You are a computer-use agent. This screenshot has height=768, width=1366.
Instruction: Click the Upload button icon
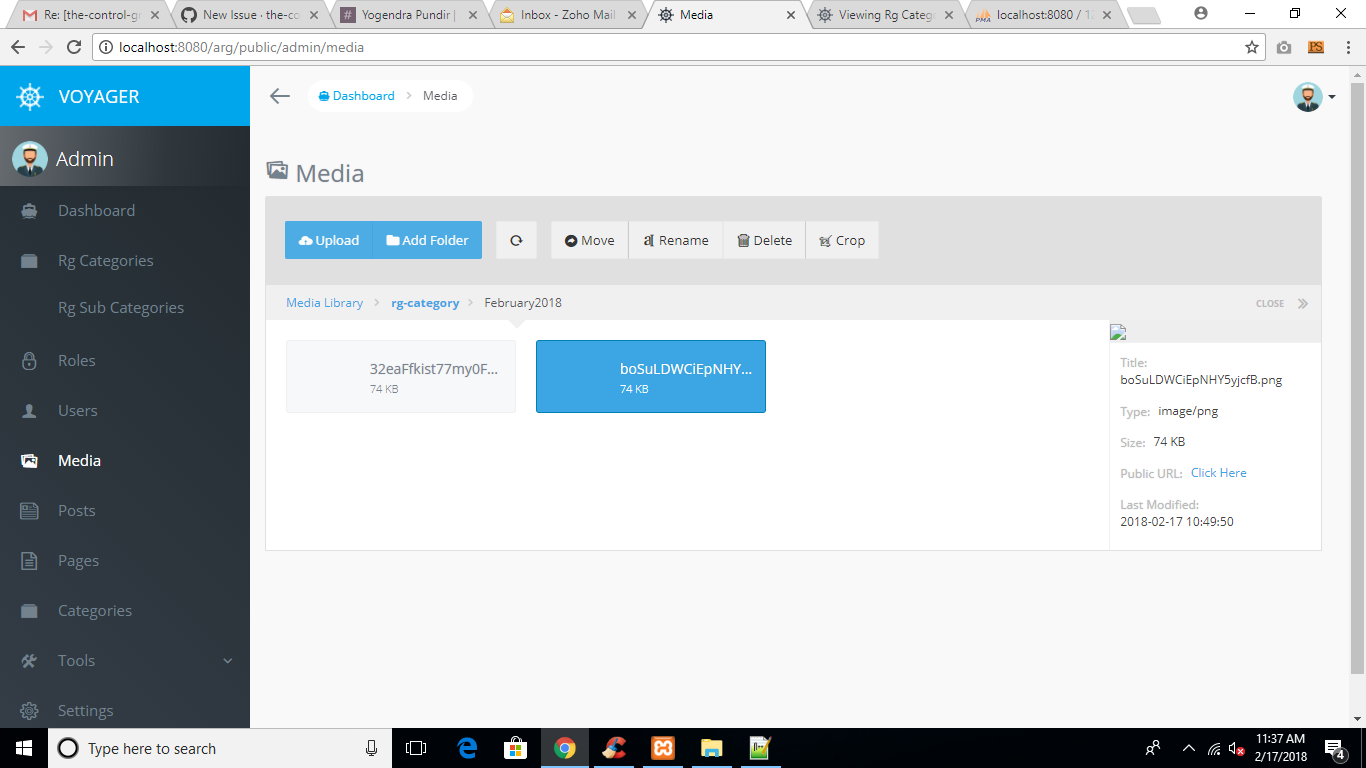[306, 240]
